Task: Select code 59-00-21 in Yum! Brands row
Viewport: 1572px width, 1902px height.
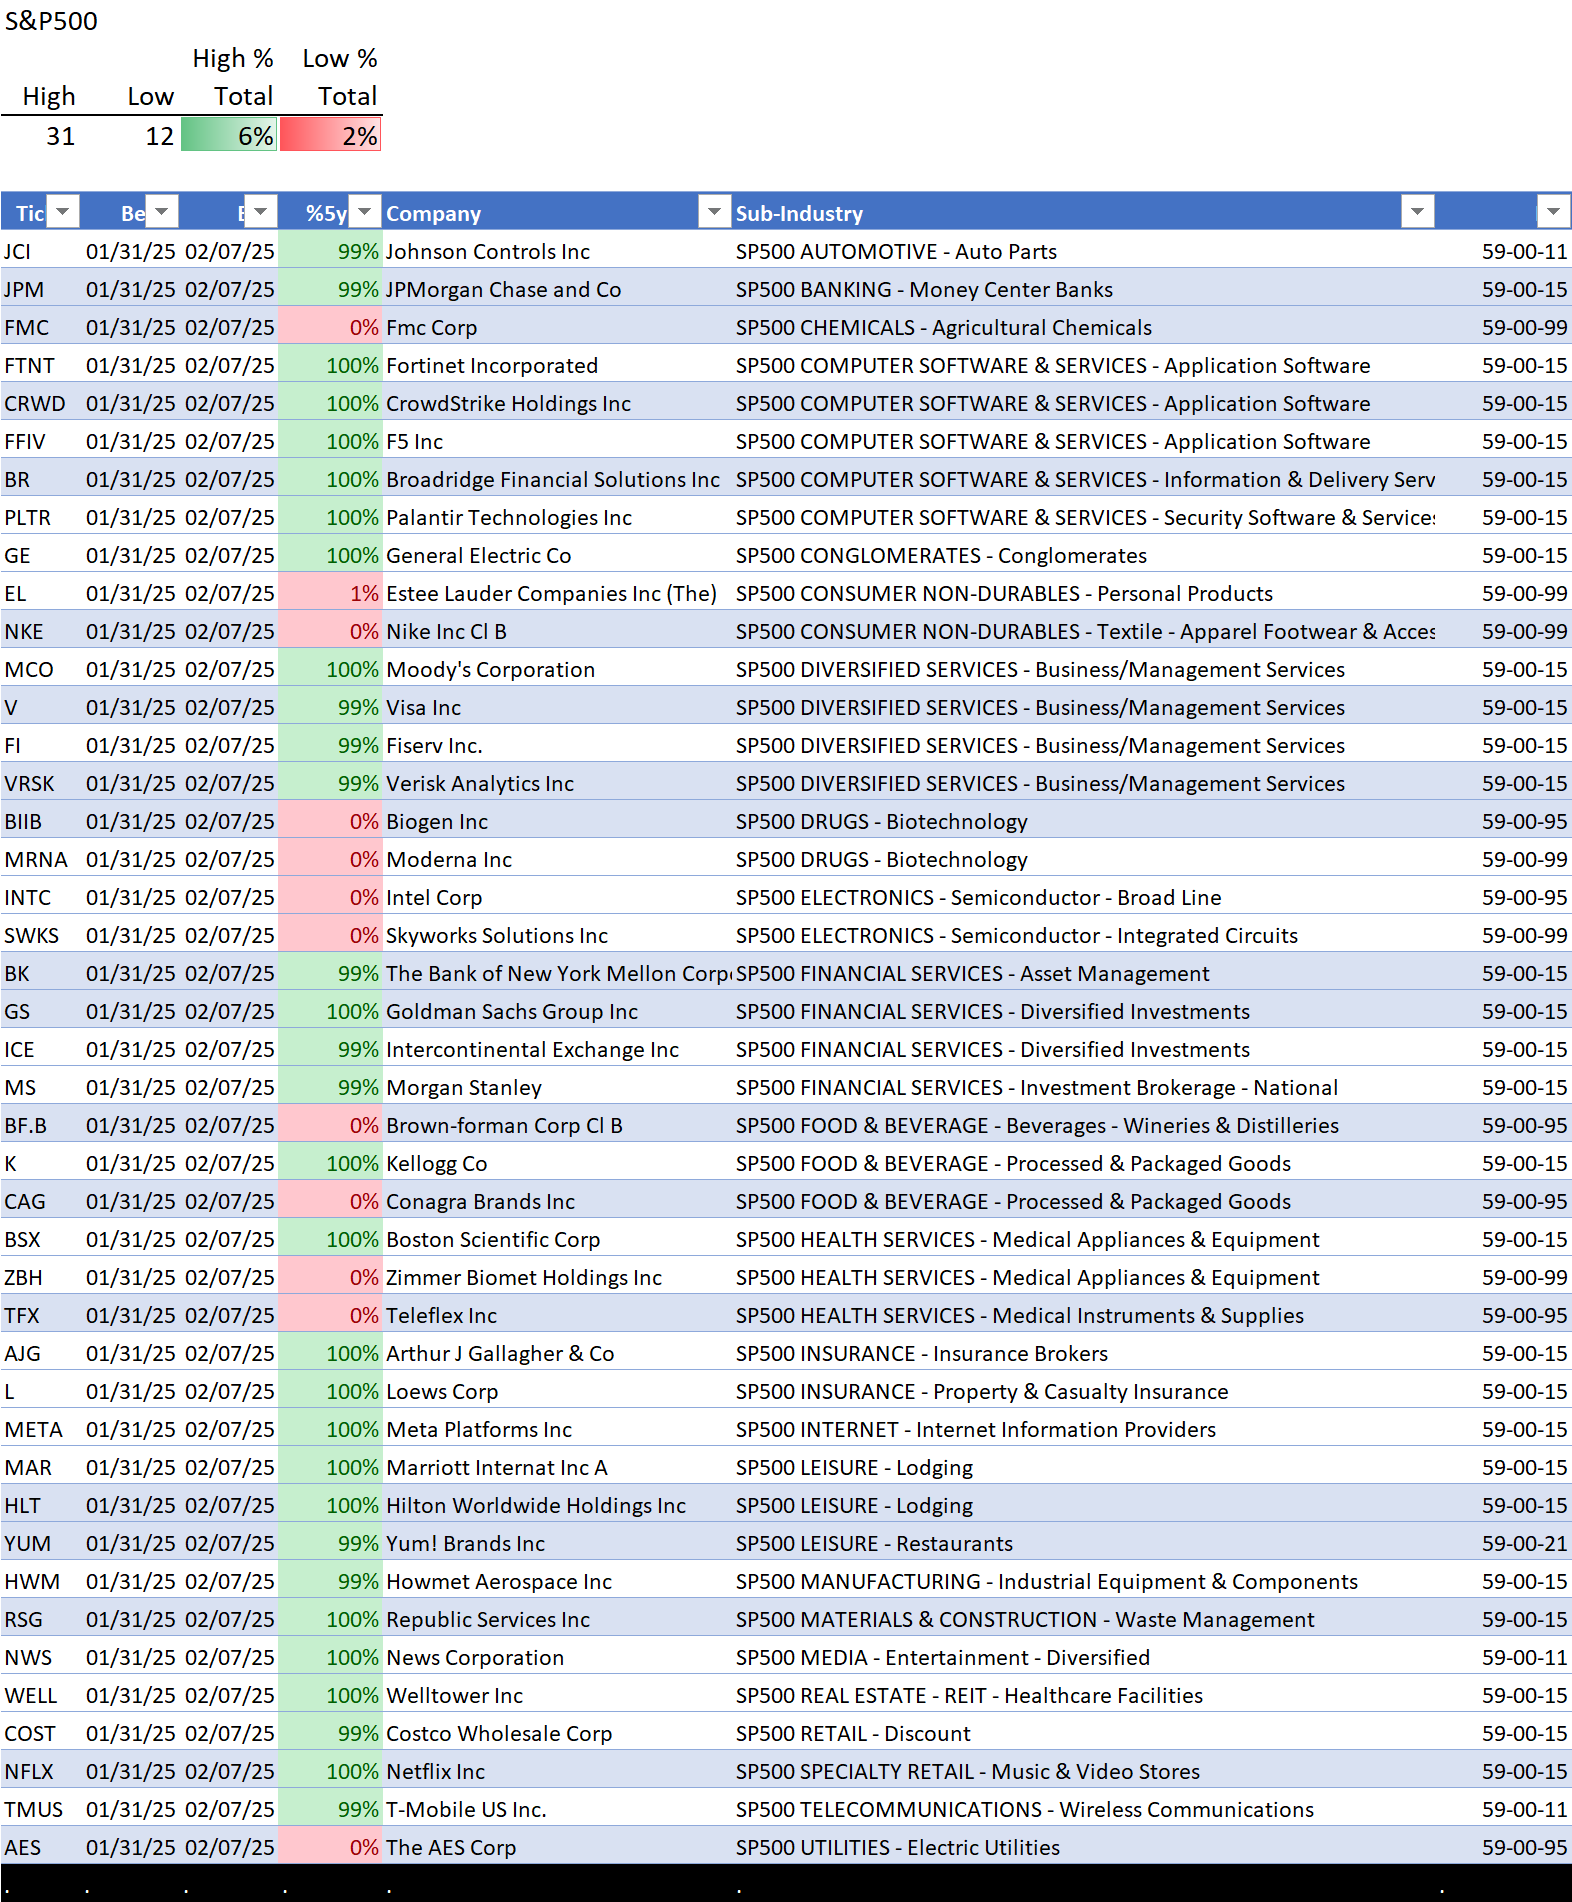Action: tap(1504, 1543)
